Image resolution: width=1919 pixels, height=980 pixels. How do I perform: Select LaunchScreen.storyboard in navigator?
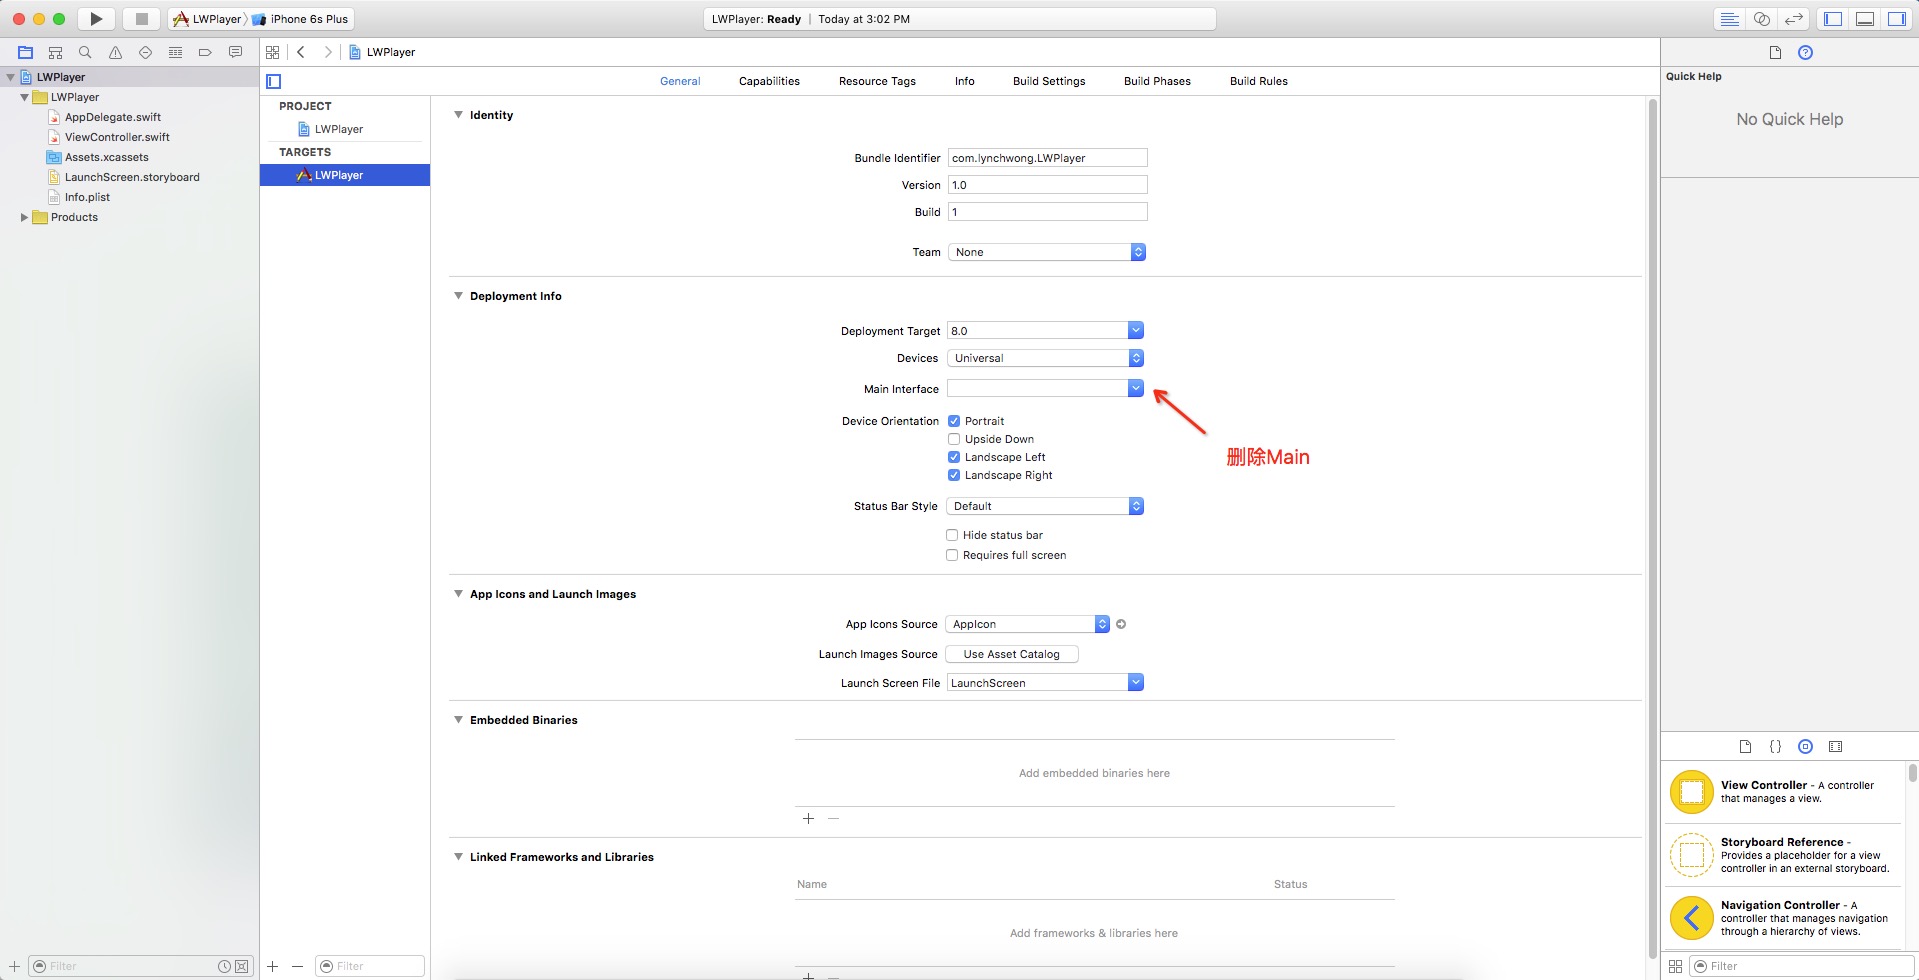[132, 177]
